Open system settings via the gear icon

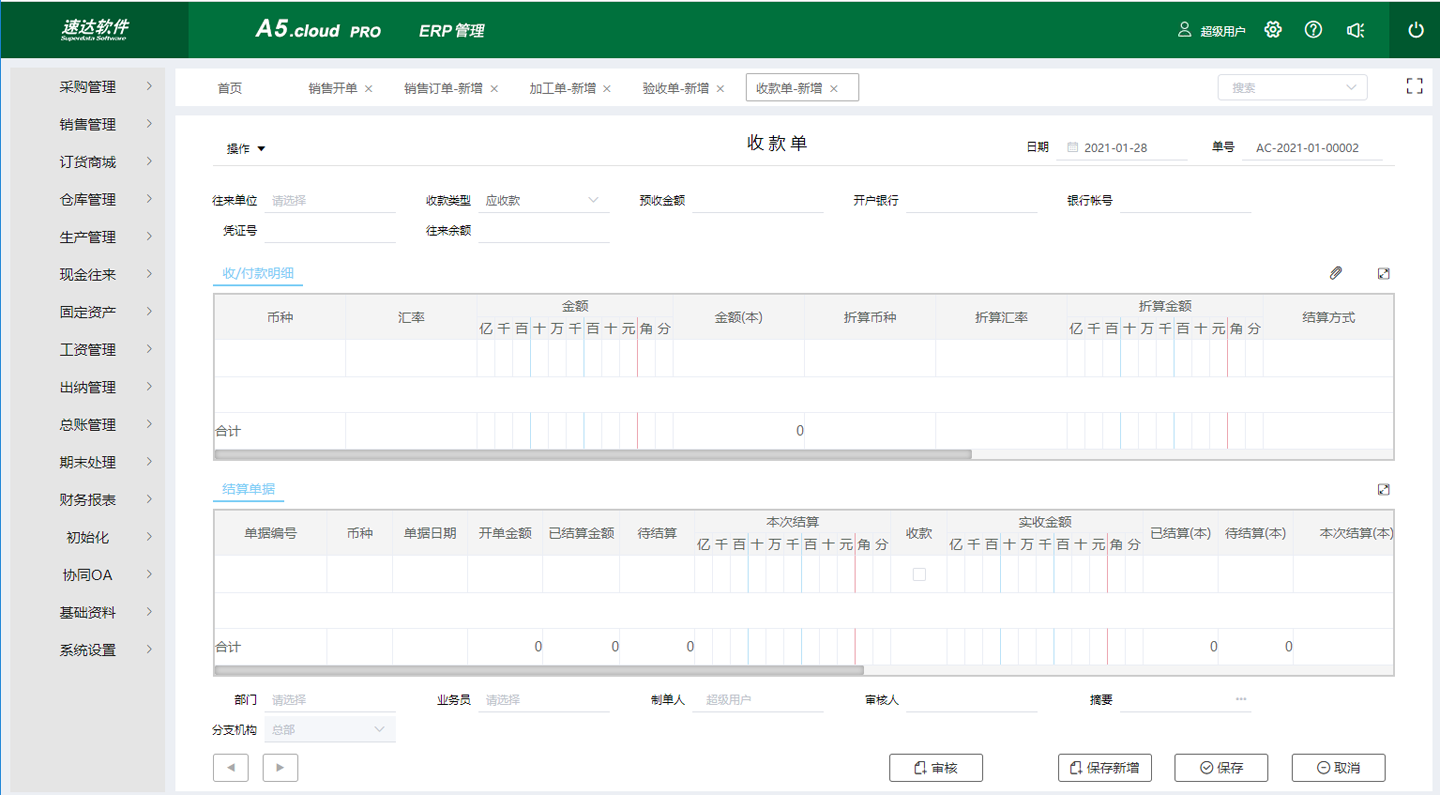[x=1272, y=30]
